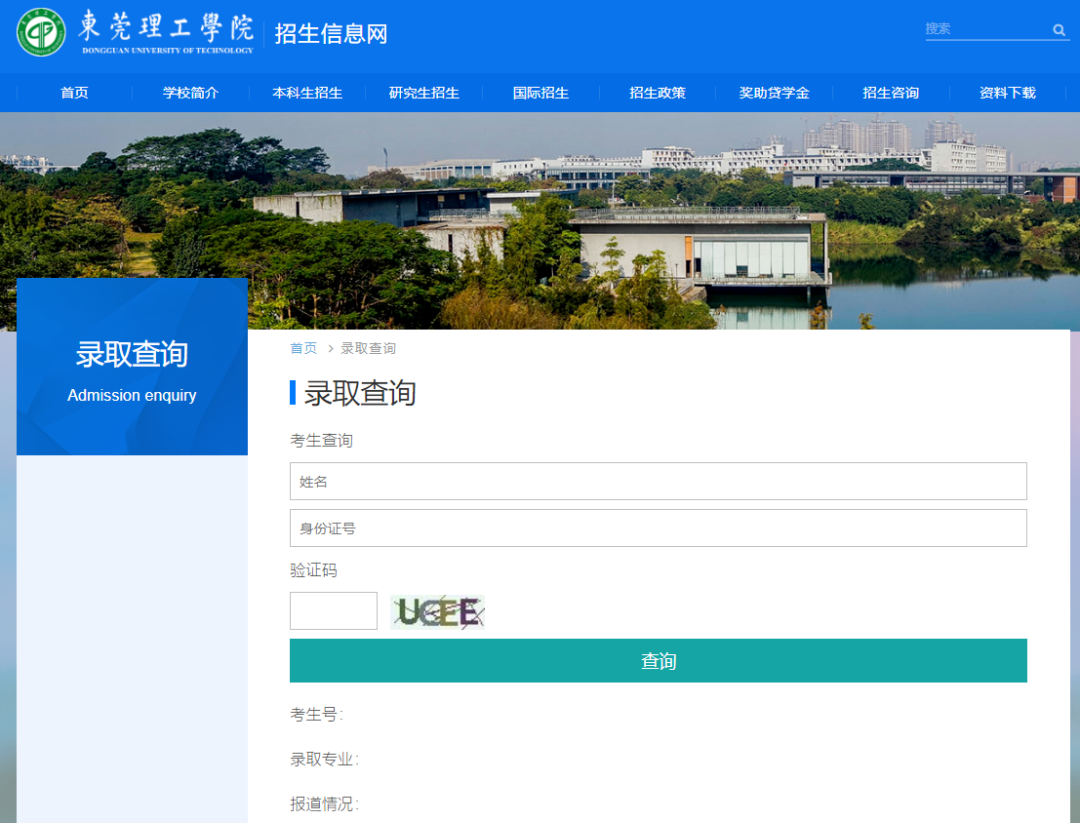This screenshot has height=823, width=1080.
Task: Open the 本科生招生 section
Action: (307, 92)
